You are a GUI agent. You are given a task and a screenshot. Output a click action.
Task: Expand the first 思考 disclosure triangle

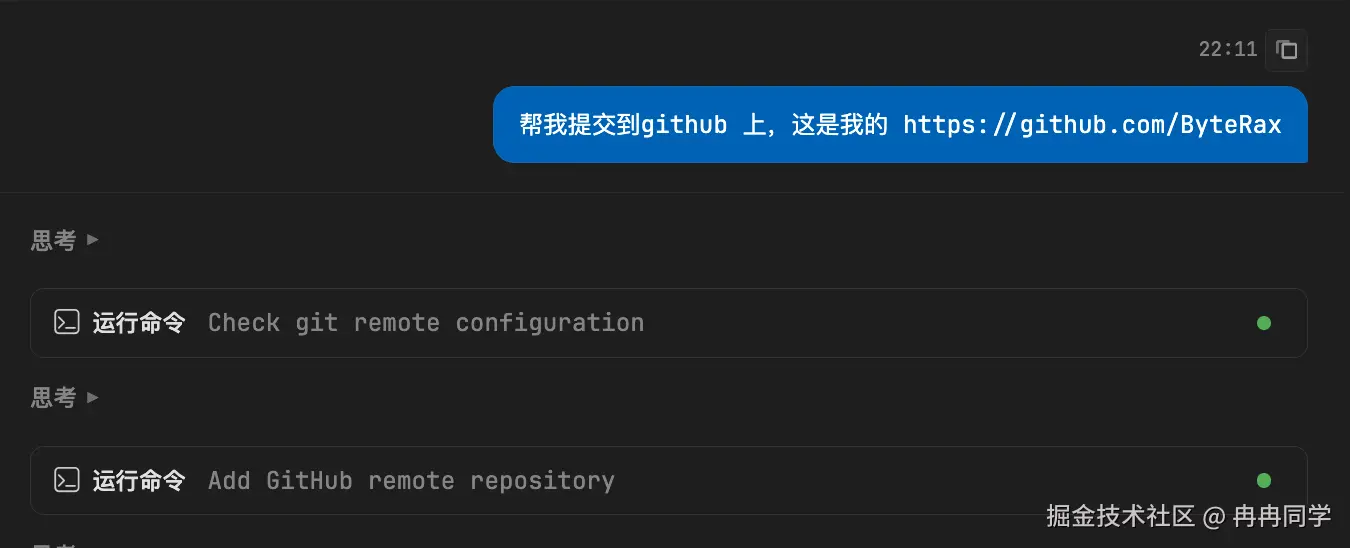pyautogui.click(x=93, y=240)
